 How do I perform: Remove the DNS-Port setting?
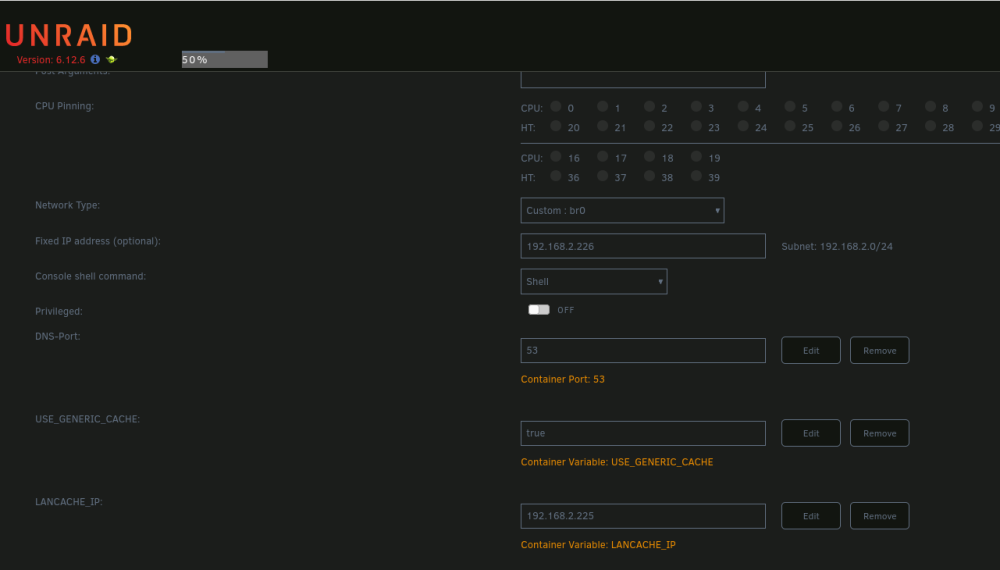coord(879,350)
